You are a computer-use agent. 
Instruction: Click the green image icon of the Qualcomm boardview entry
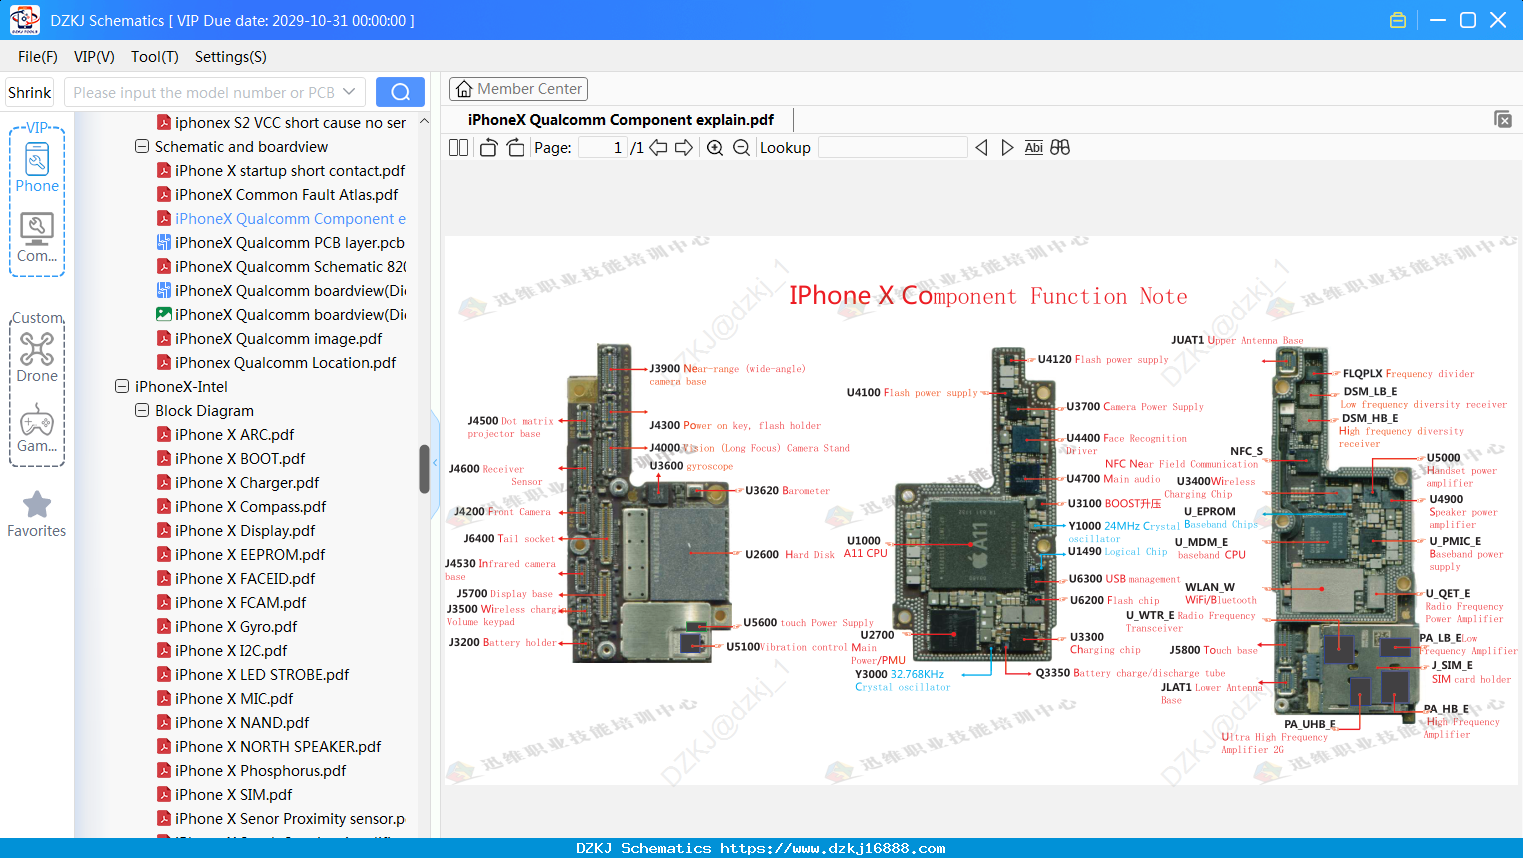(x=164, y=315)
